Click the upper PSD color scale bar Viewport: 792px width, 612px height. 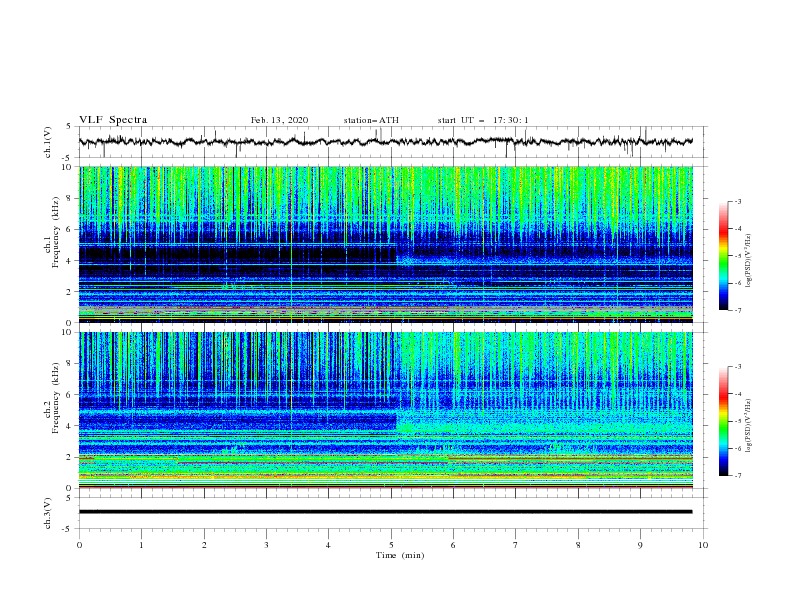tap(724, 256)
